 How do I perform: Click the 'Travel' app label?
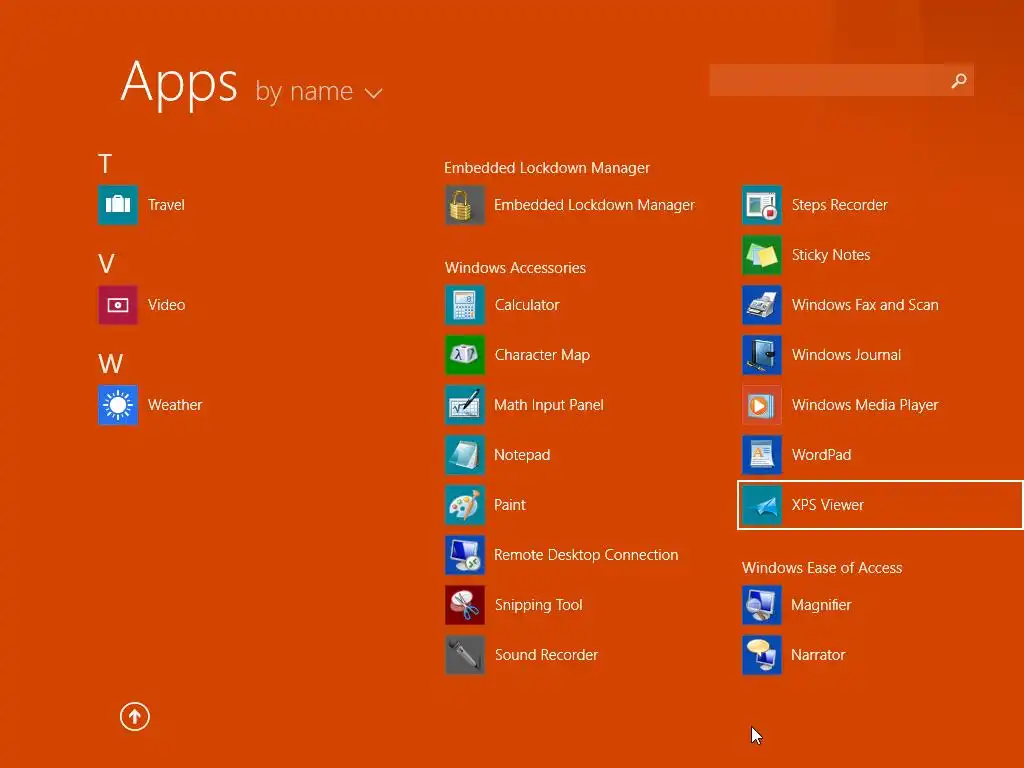[166, 204]
